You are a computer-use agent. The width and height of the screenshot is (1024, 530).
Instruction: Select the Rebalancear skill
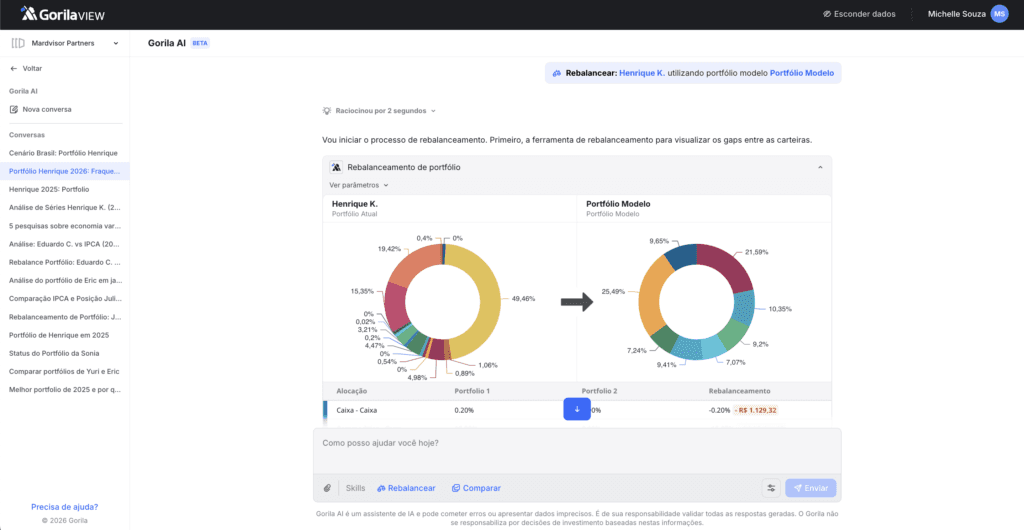pos(406,488)
